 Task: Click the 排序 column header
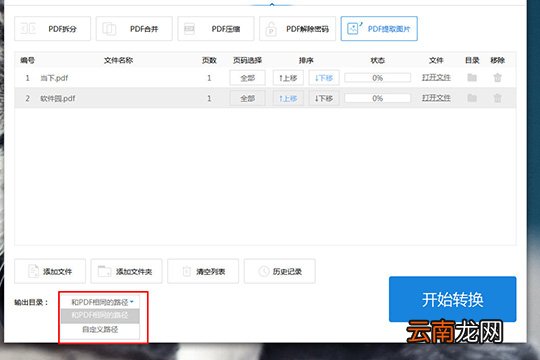click(306, 60)
